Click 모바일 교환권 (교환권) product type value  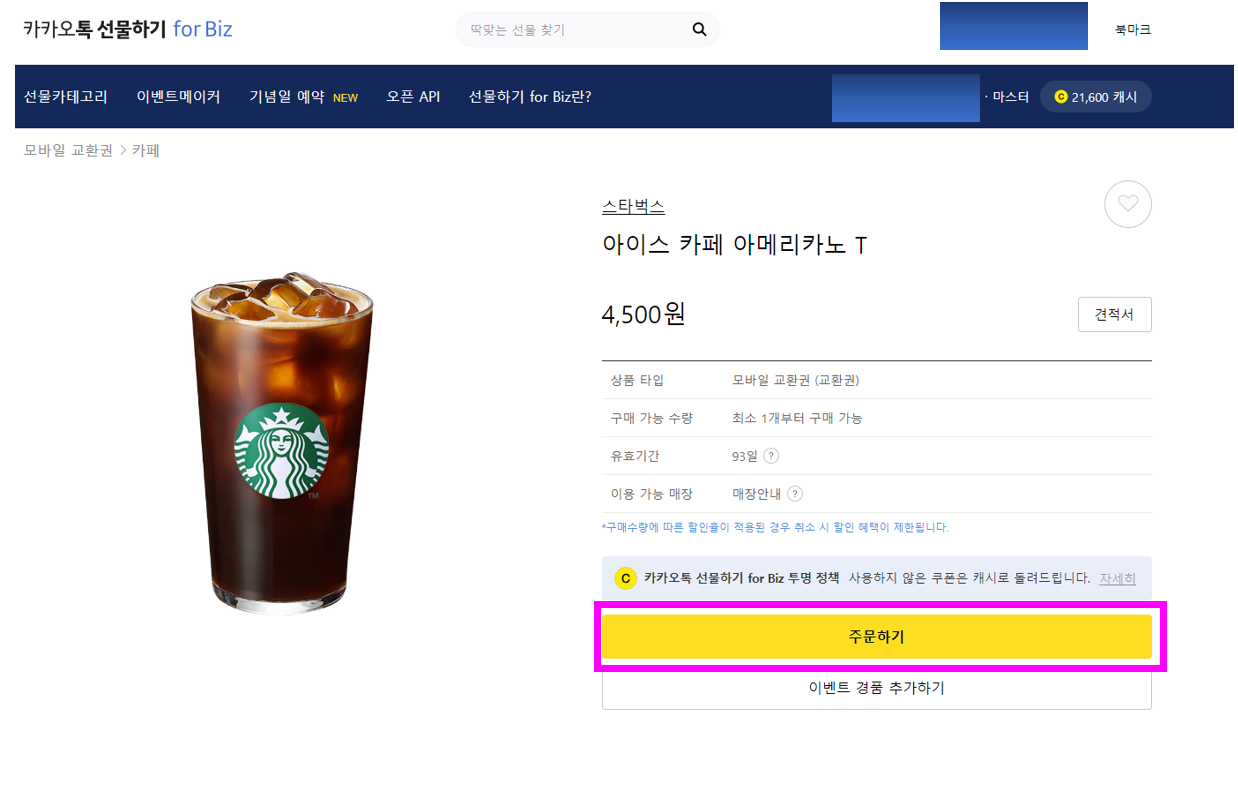[x=796, y=380]
